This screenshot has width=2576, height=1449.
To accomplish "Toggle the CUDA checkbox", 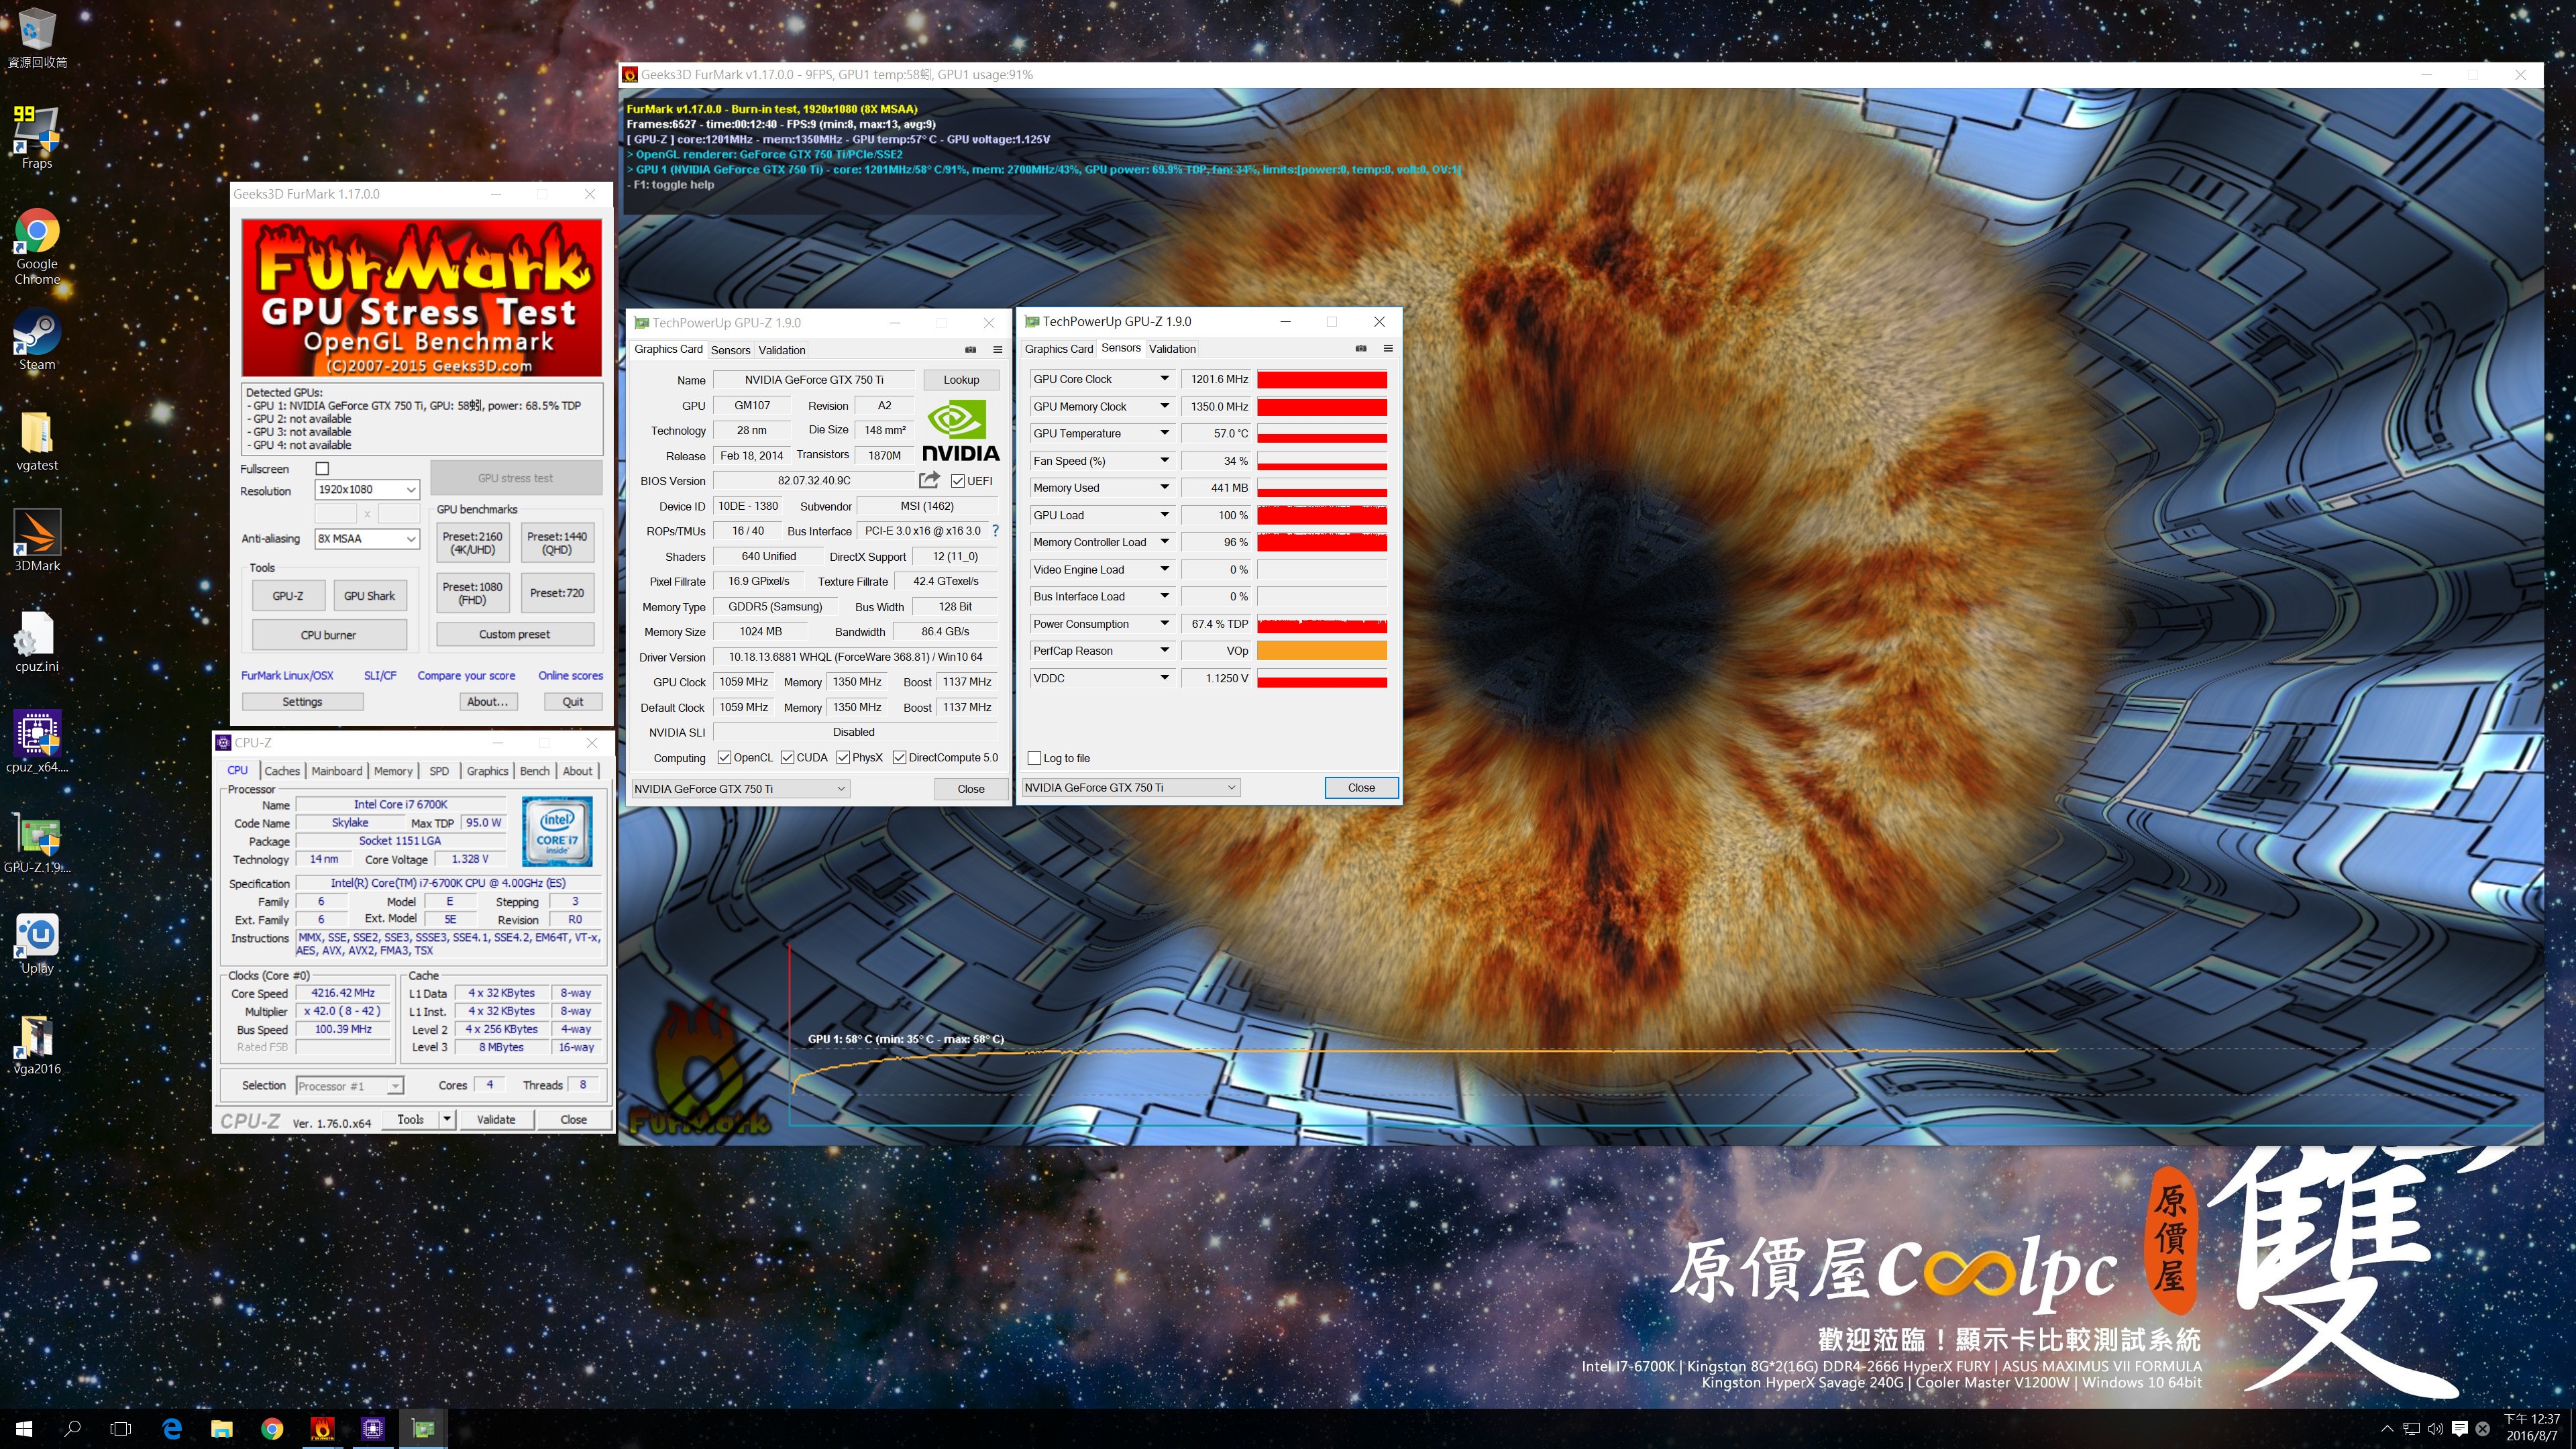I will [x=787, y=758].
